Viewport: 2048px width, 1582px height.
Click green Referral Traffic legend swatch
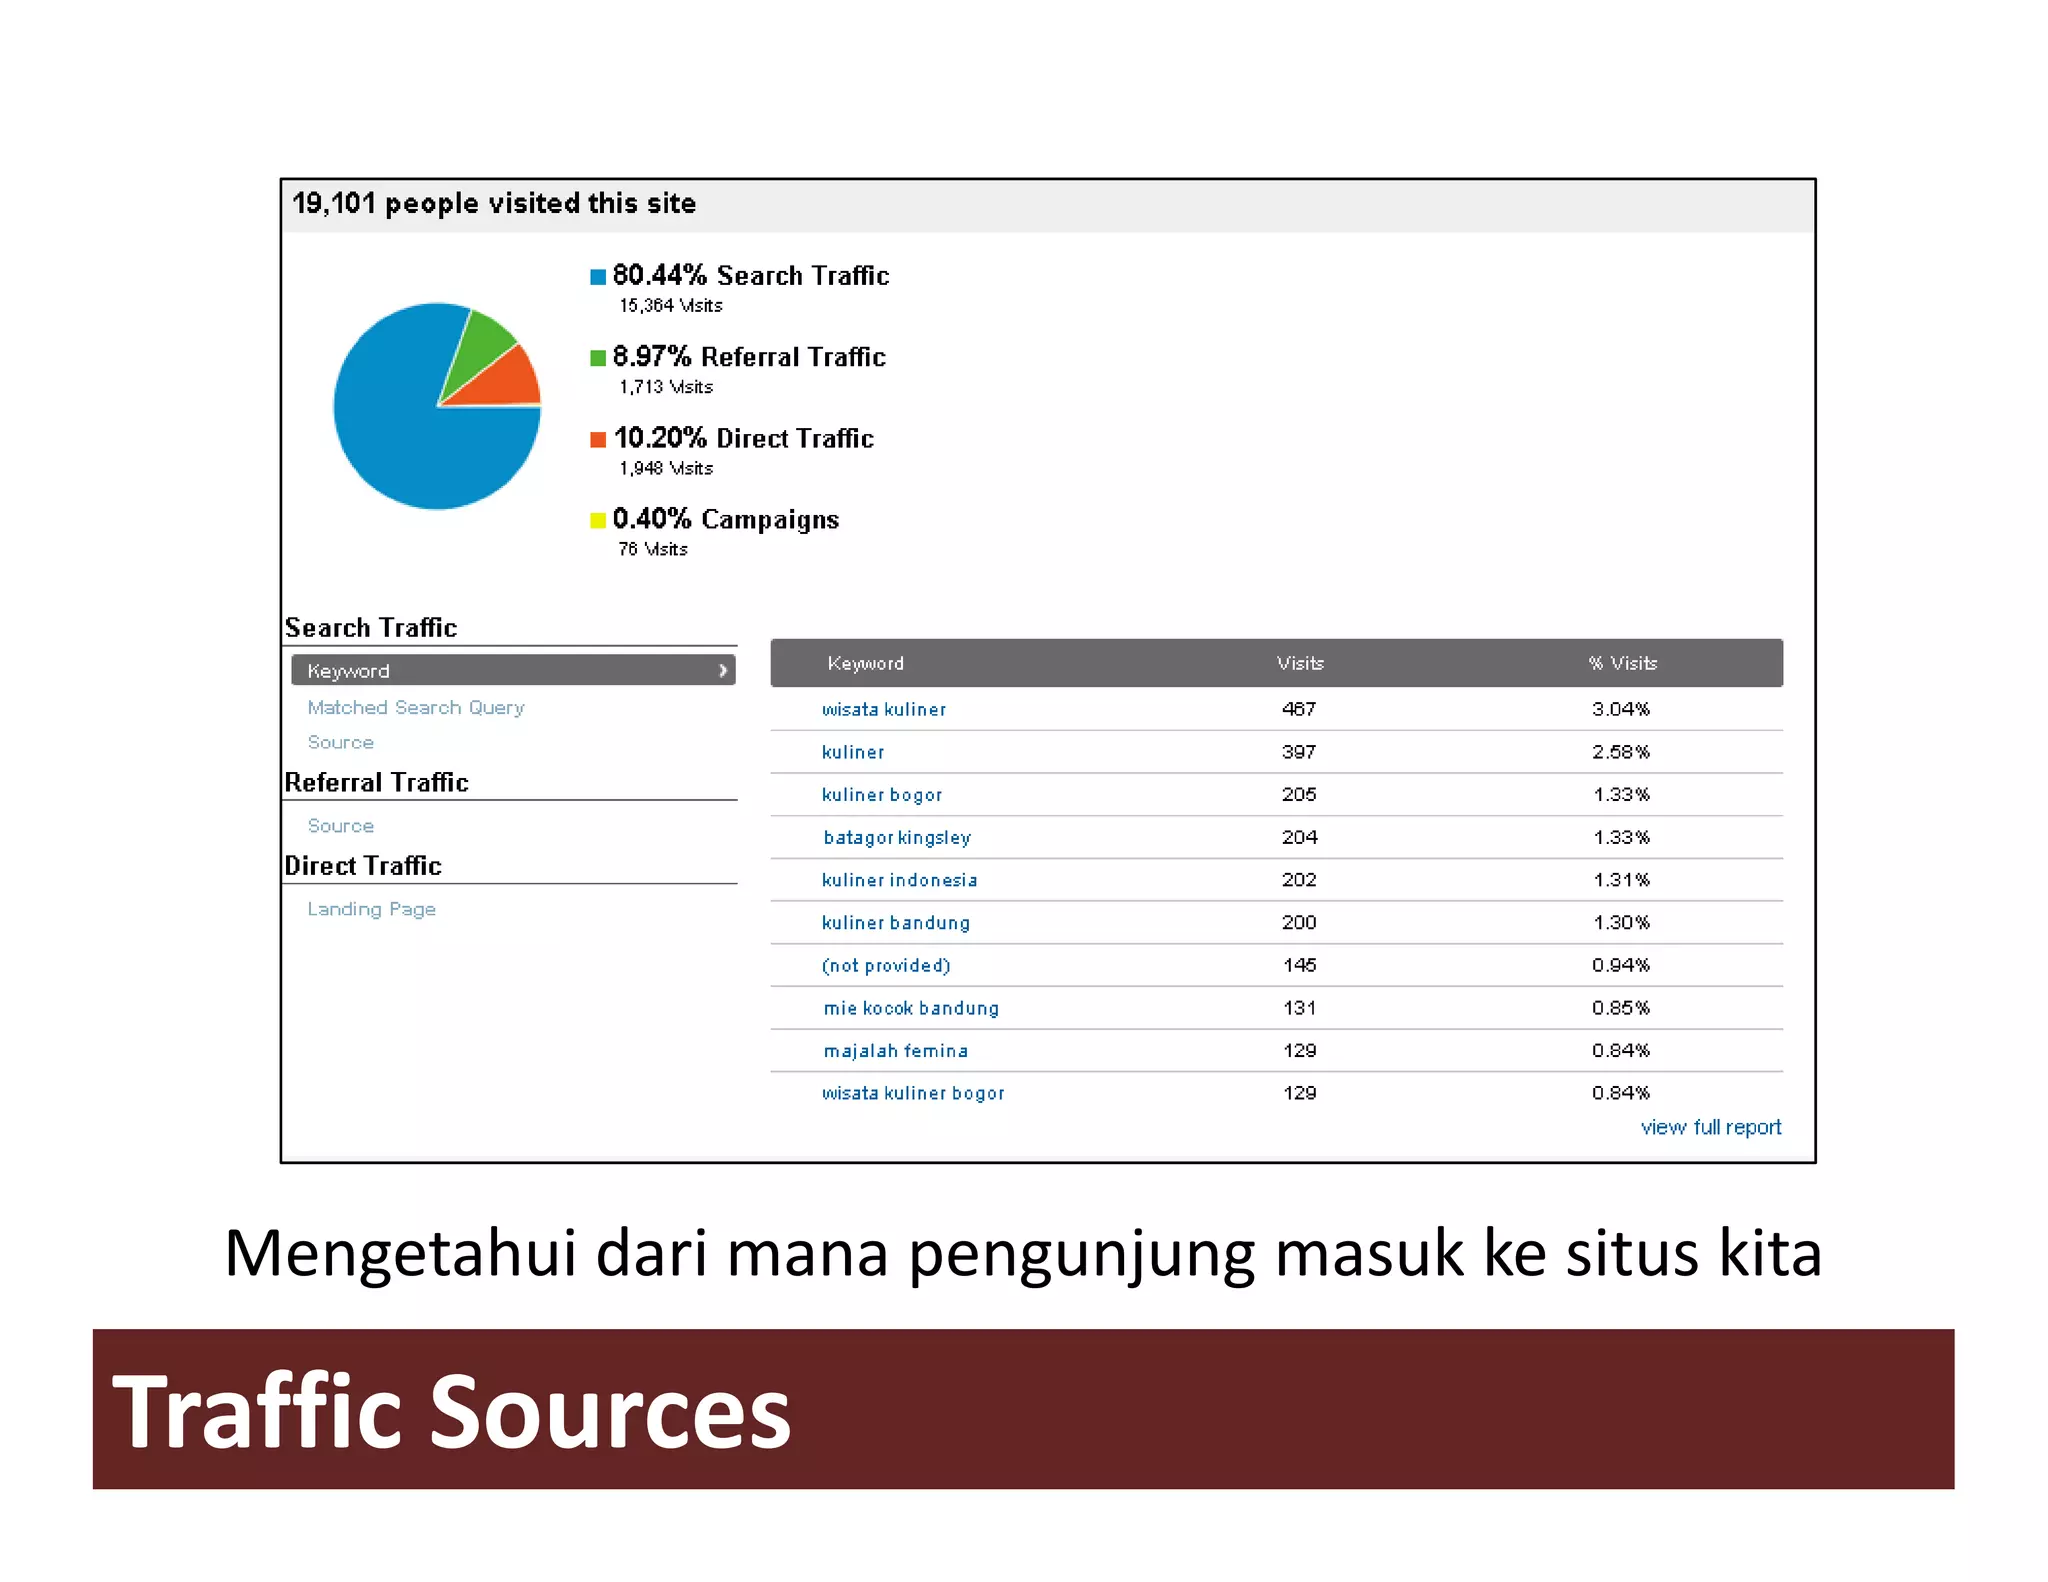pos(598,358)
